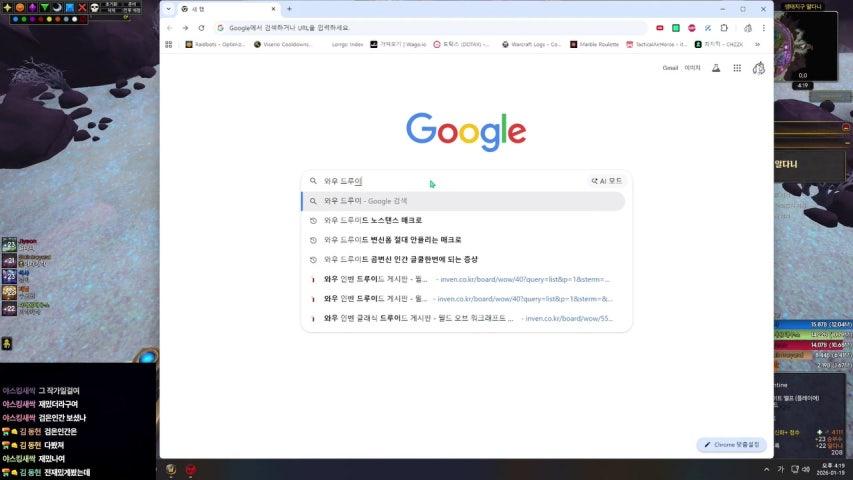This screenshot has width=853, height=480.
Task: Place the green world marker
Action: tap(24, 19)
